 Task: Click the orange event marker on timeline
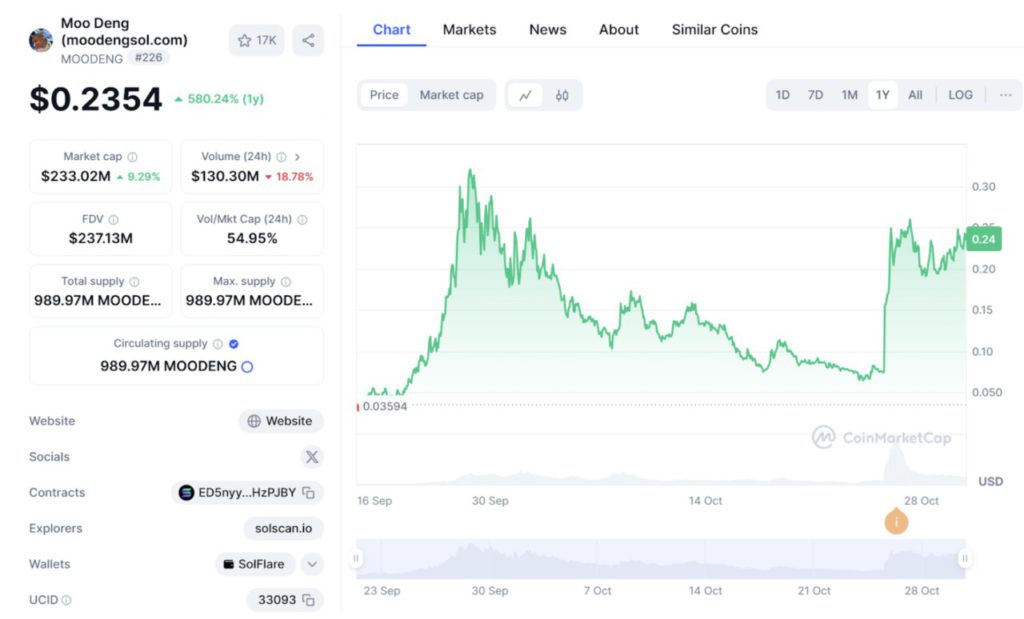896,521
